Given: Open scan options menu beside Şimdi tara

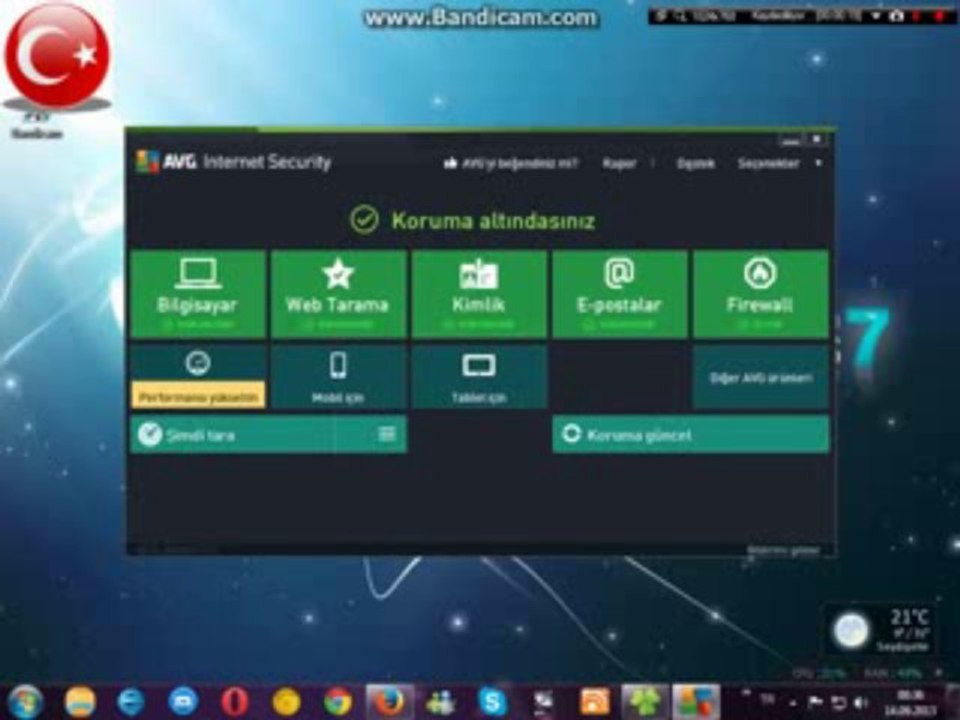Looking at the screenshot, I should point(386,434).
